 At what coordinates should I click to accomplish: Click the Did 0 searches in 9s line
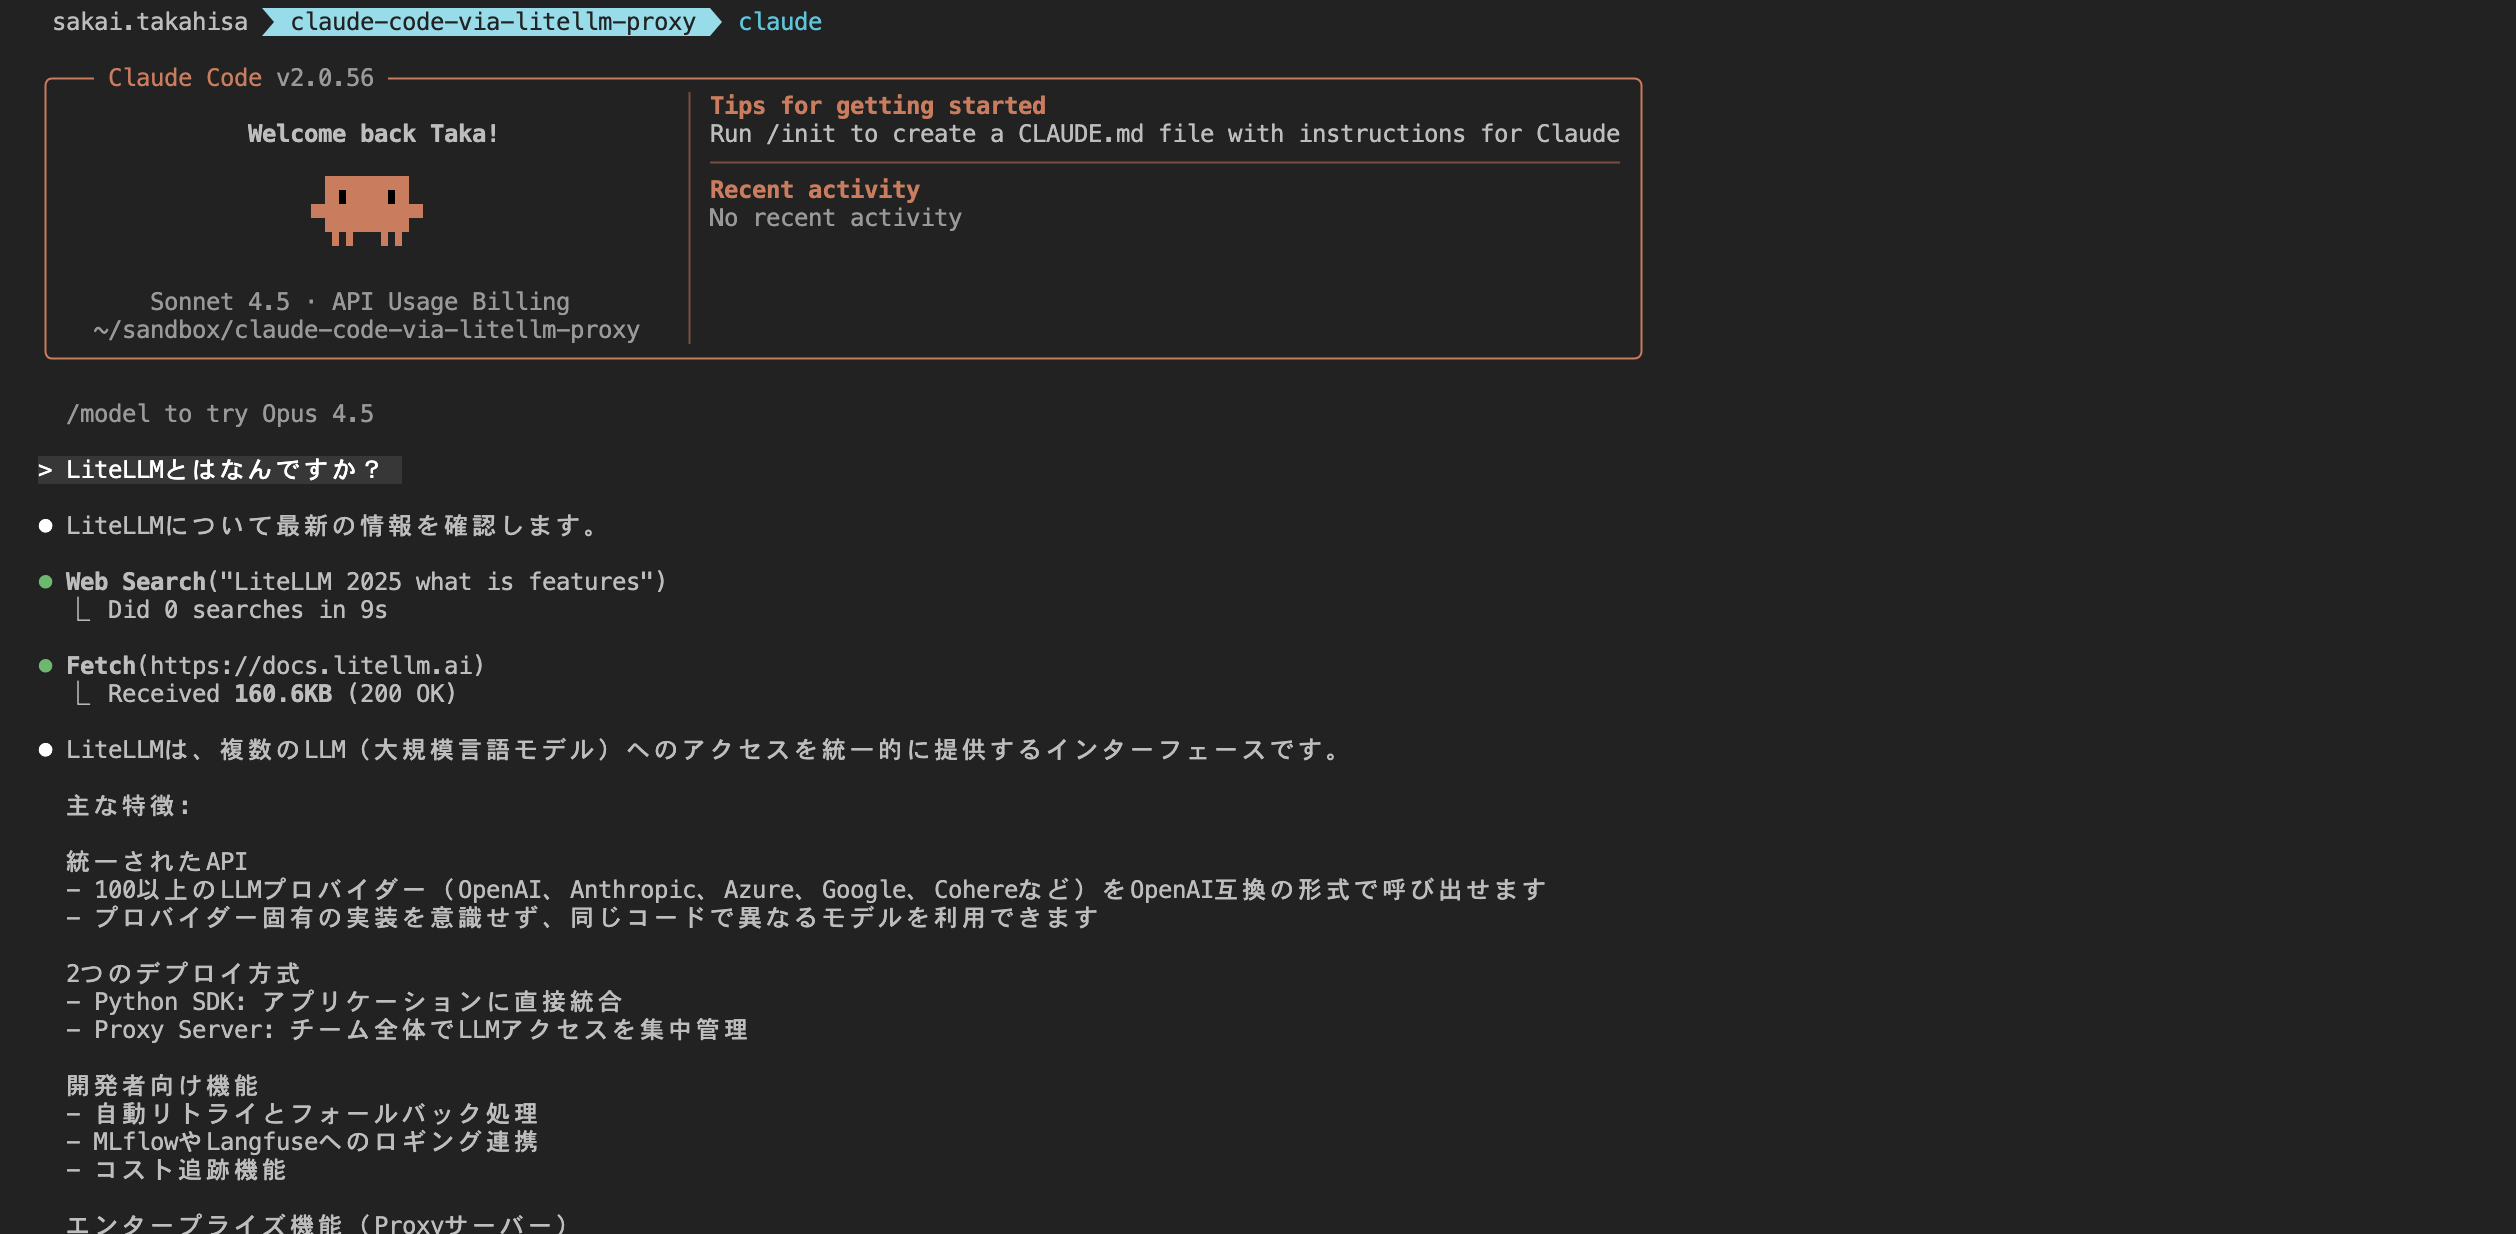249,609
